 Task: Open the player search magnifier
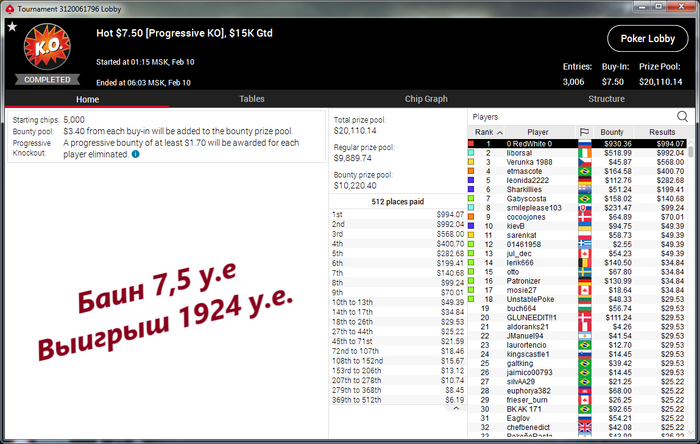click(682, 116)
